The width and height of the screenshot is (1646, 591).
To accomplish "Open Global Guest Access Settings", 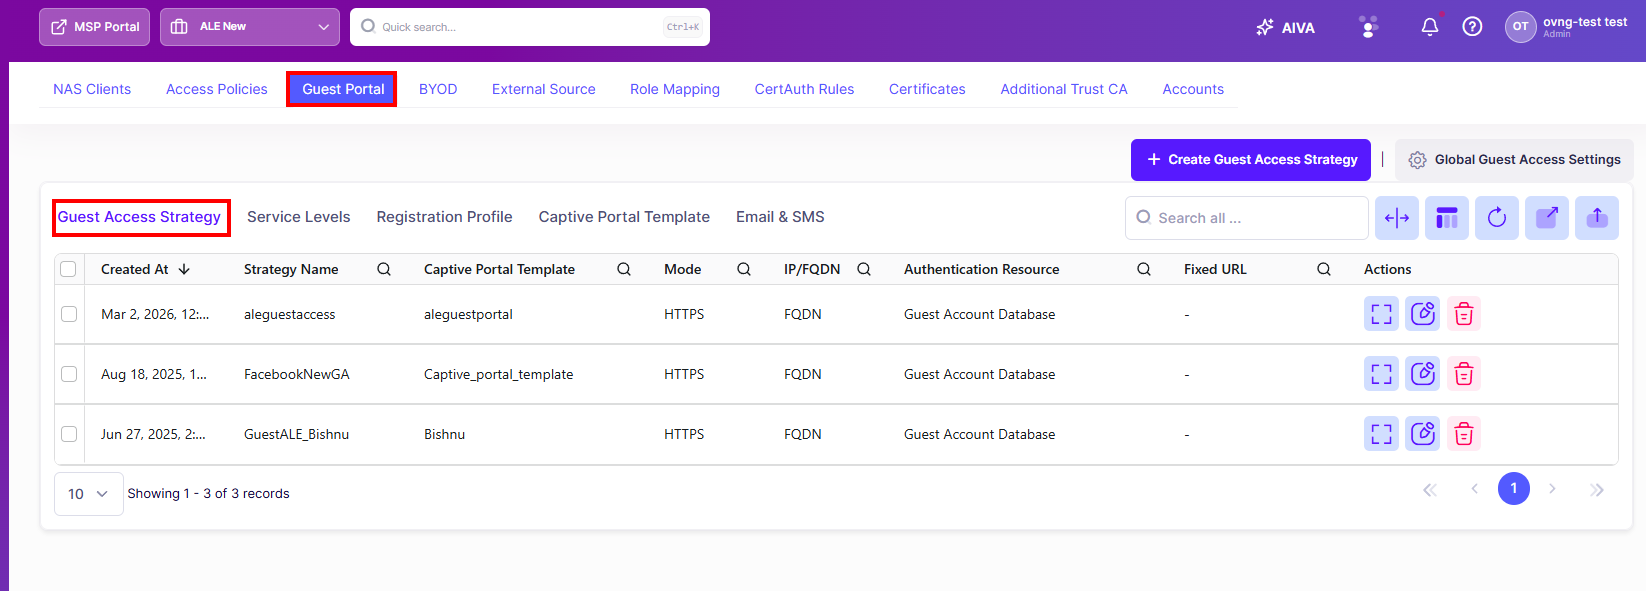I will (x=1514, y=160).
